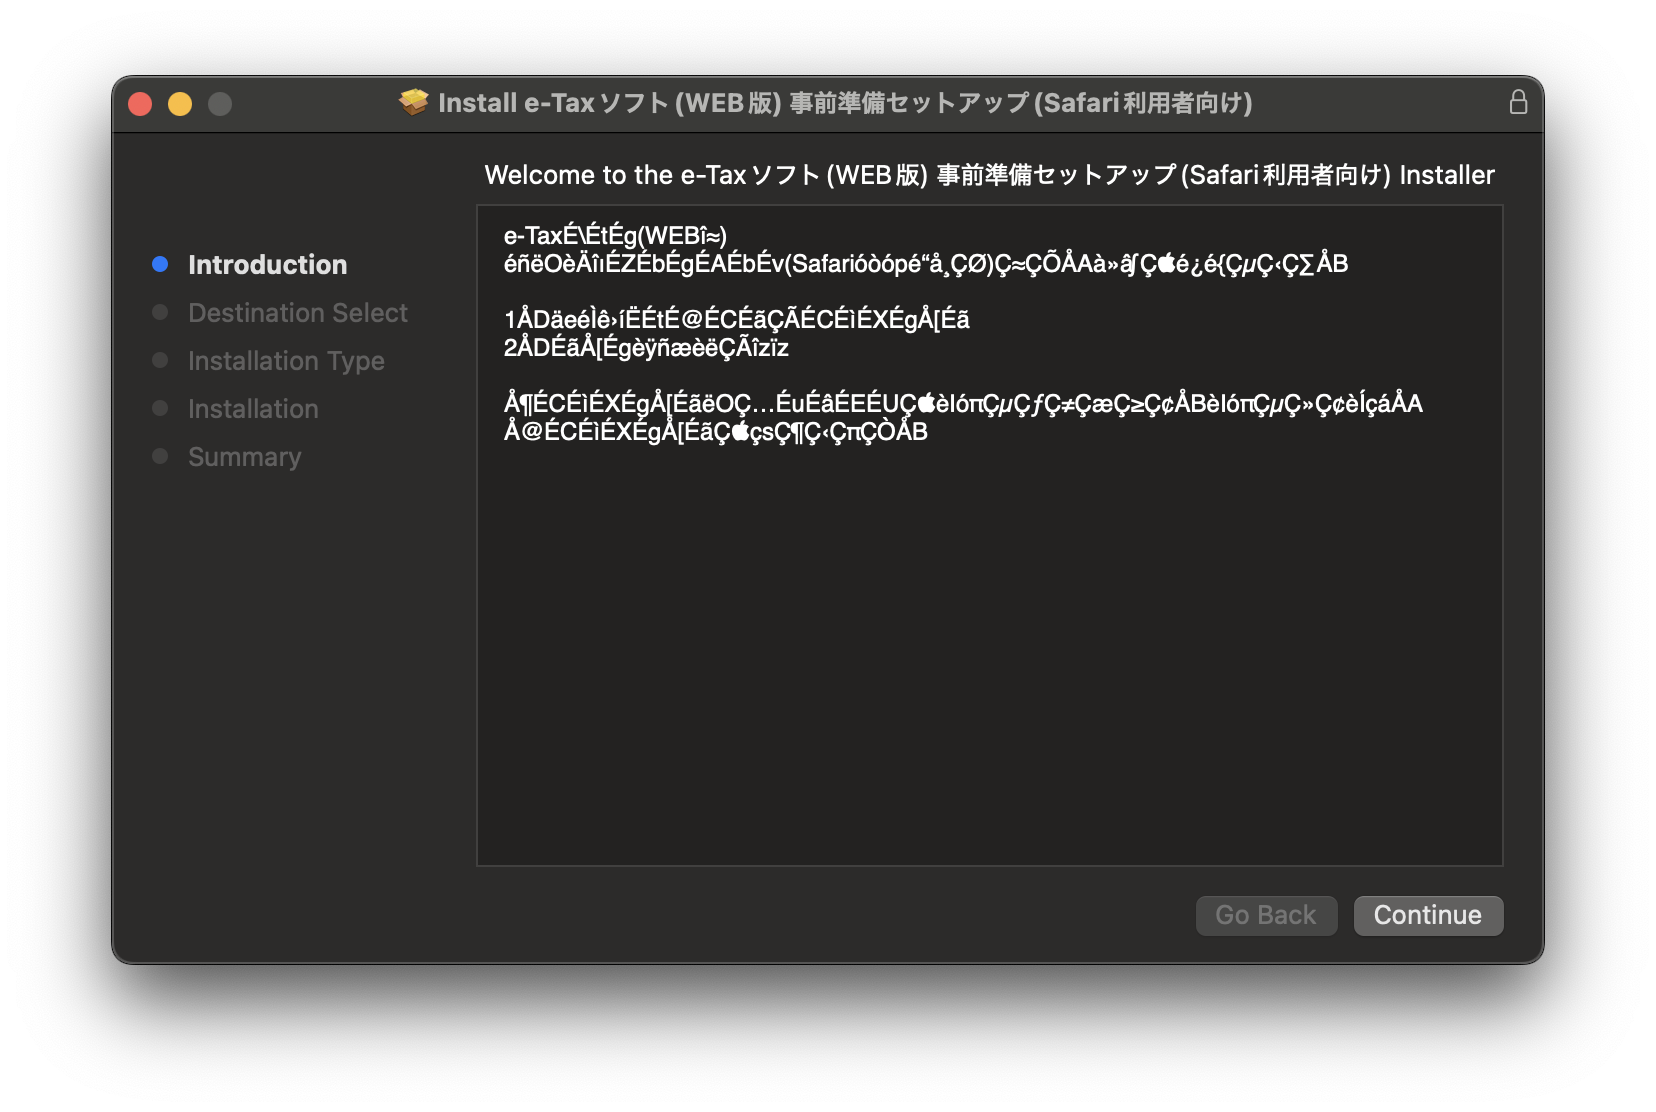Click the first garbled line starting with e-Tax
1656x1112 pixels.
coord(615,236)
